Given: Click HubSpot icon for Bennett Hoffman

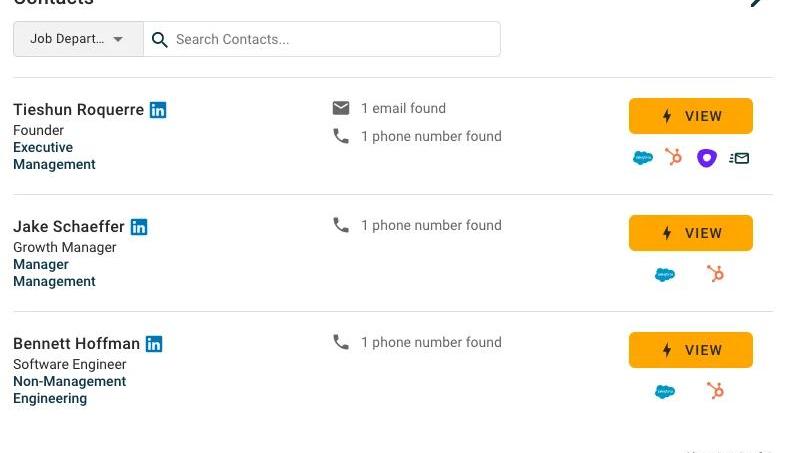Looking at the screenshot, I should 715,391.
